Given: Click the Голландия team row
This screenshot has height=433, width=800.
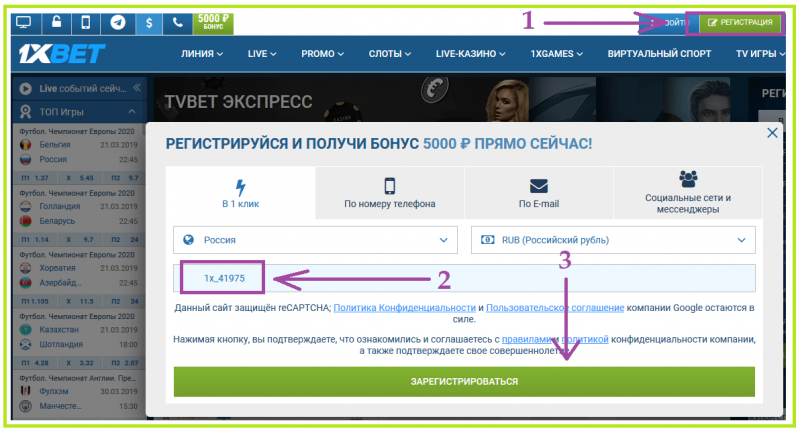Looking at the screenshot, I should pyautogui.click(x=79, y=206).
